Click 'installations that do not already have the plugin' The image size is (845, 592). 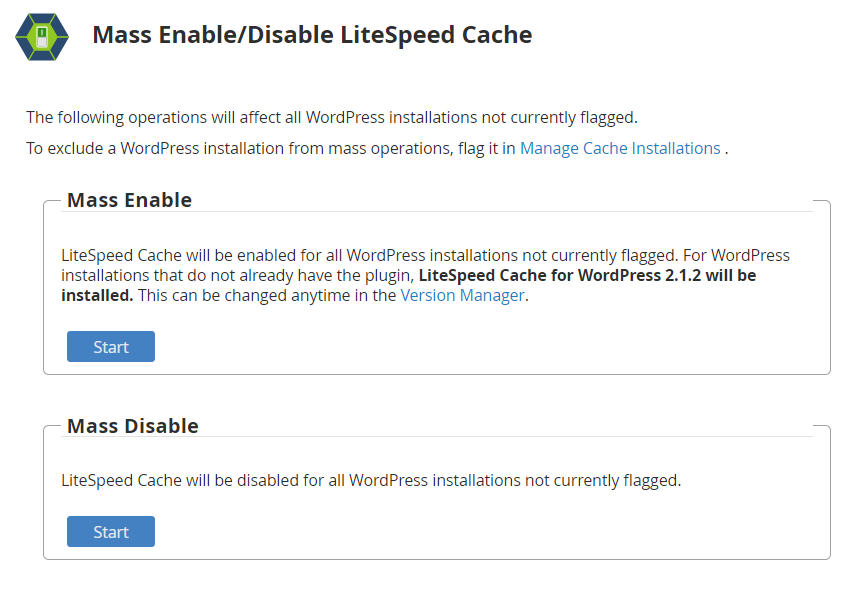237,275
